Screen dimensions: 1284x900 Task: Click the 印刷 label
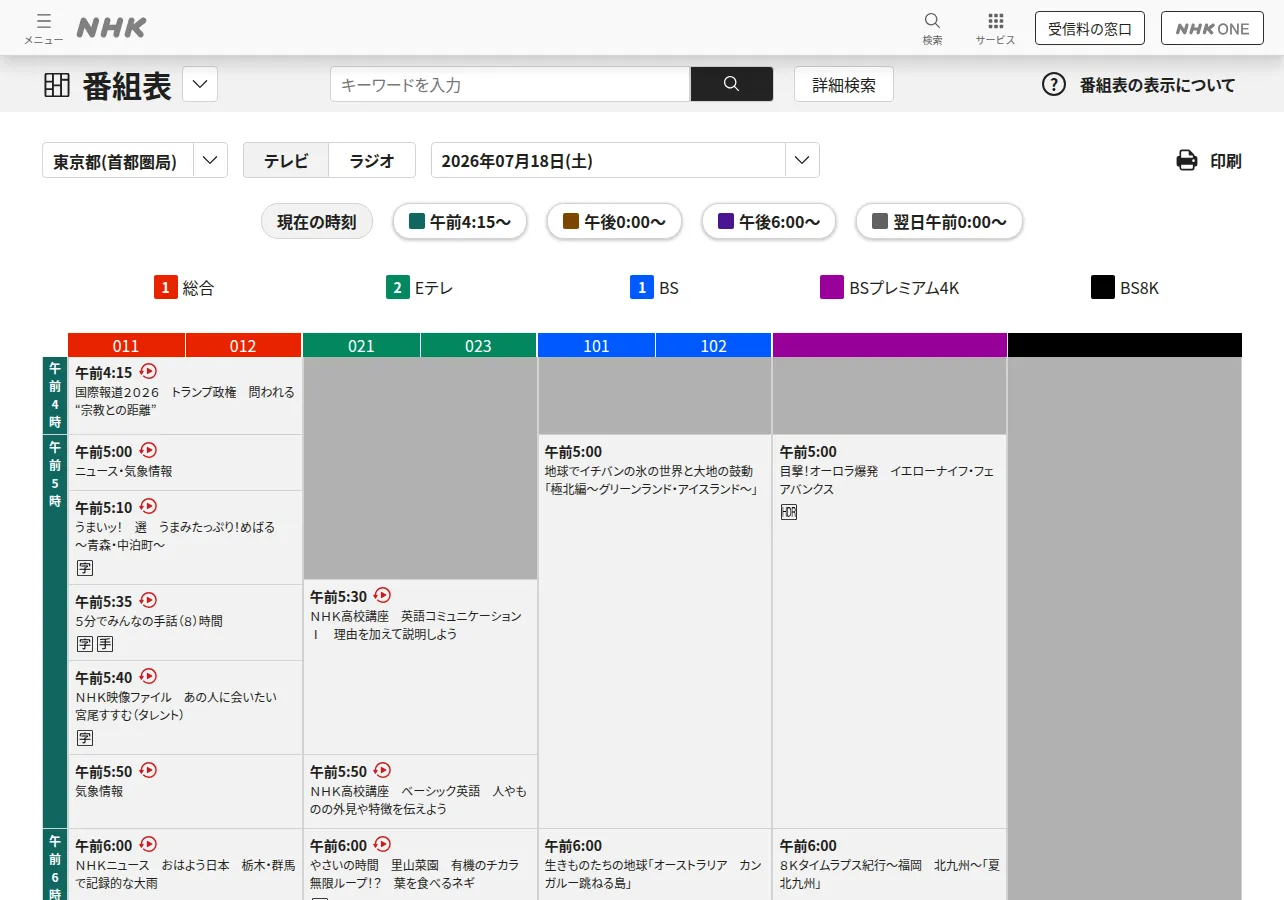point(1226,161)
